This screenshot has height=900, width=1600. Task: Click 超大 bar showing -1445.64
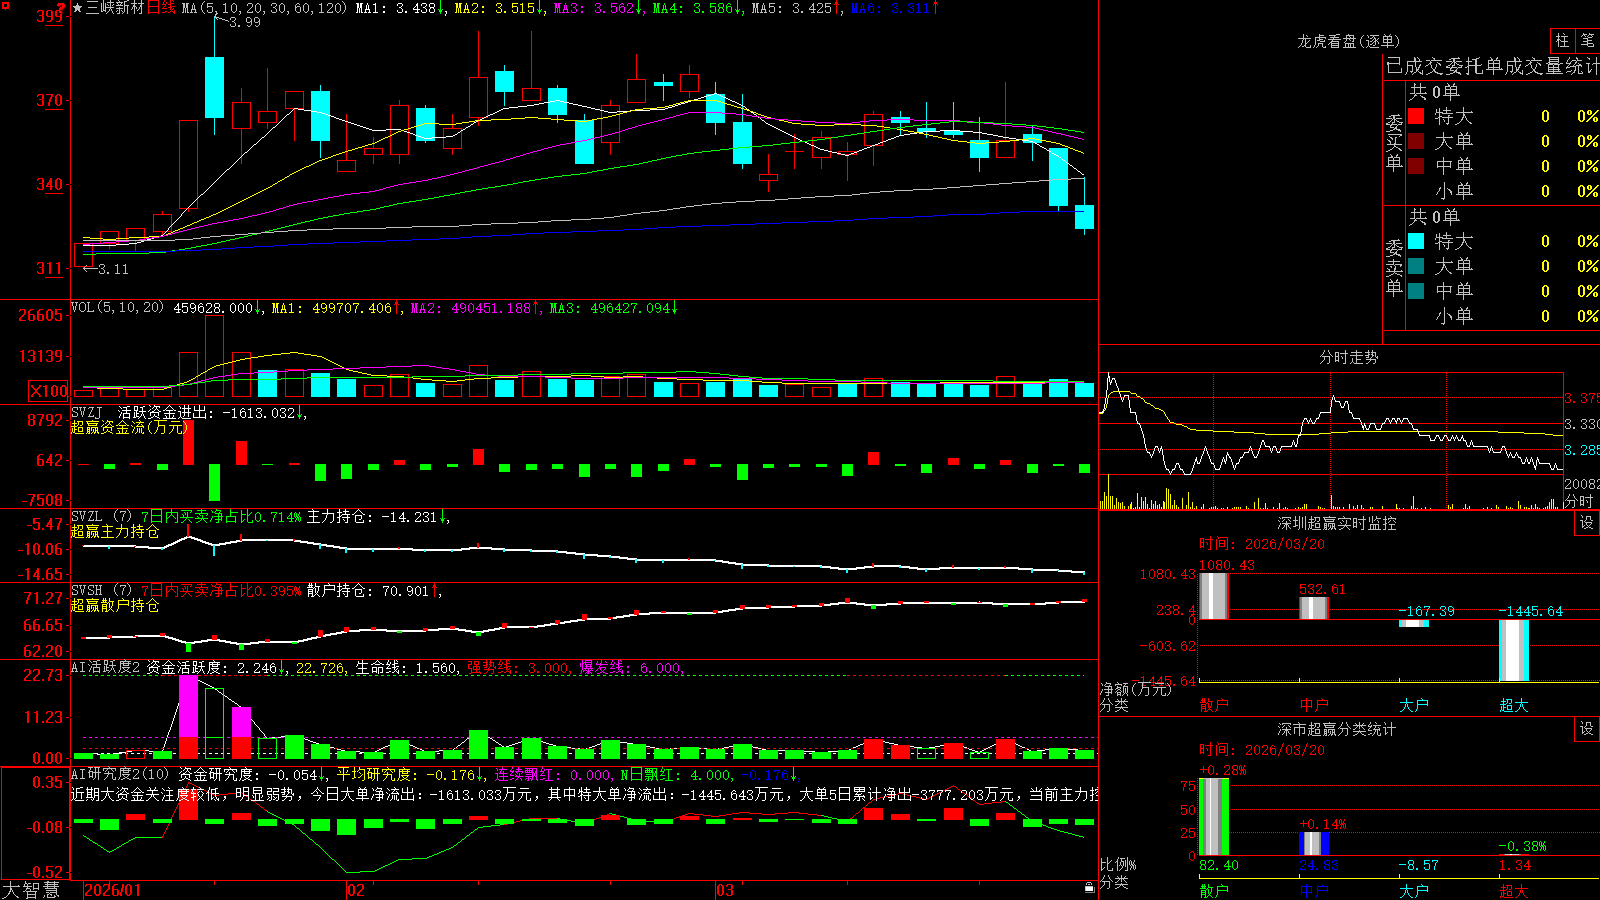click(x=1514, y=651)
